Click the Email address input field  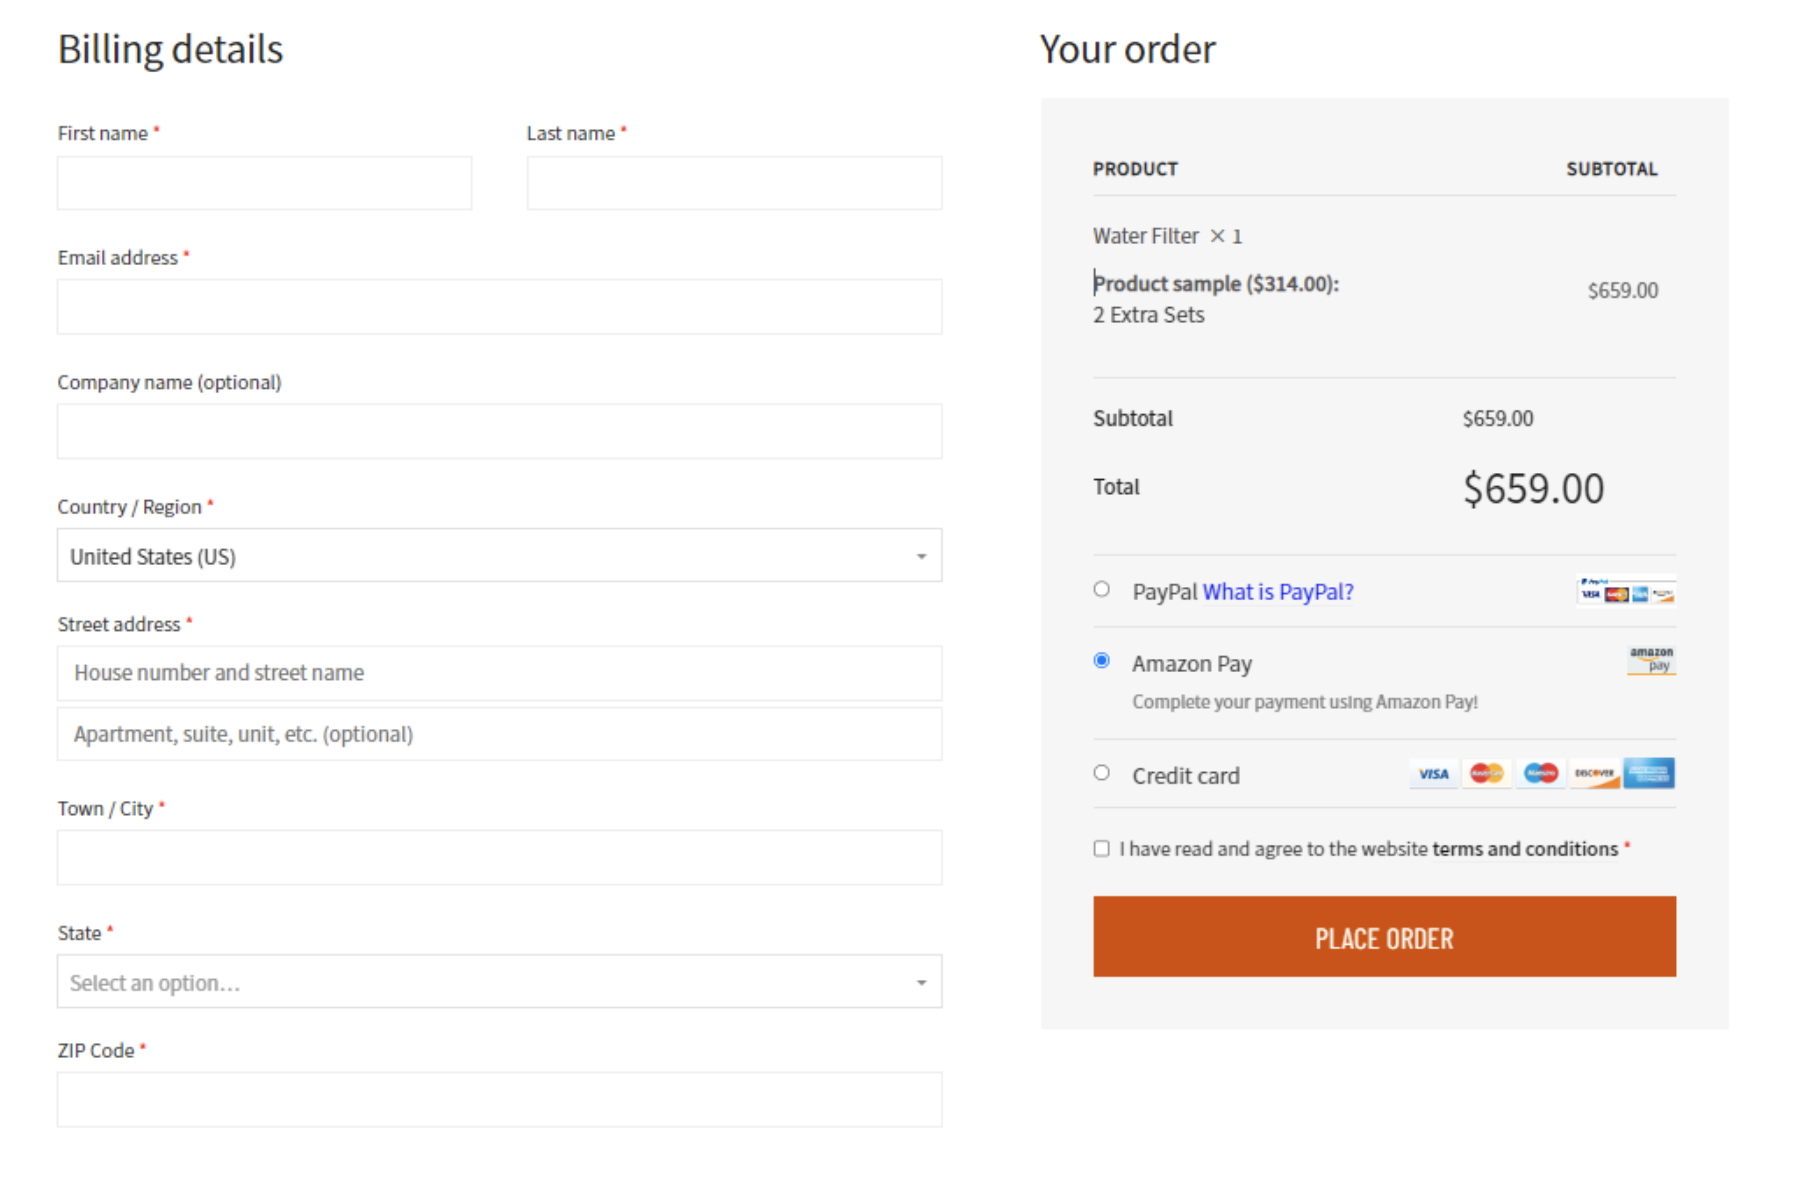499,306
